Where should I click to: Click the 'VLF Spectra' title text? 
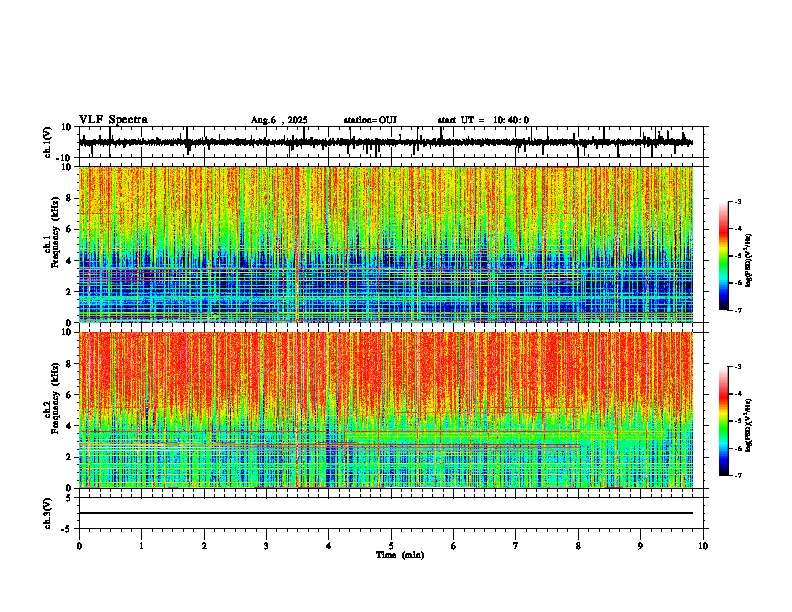tap(113, 120)
